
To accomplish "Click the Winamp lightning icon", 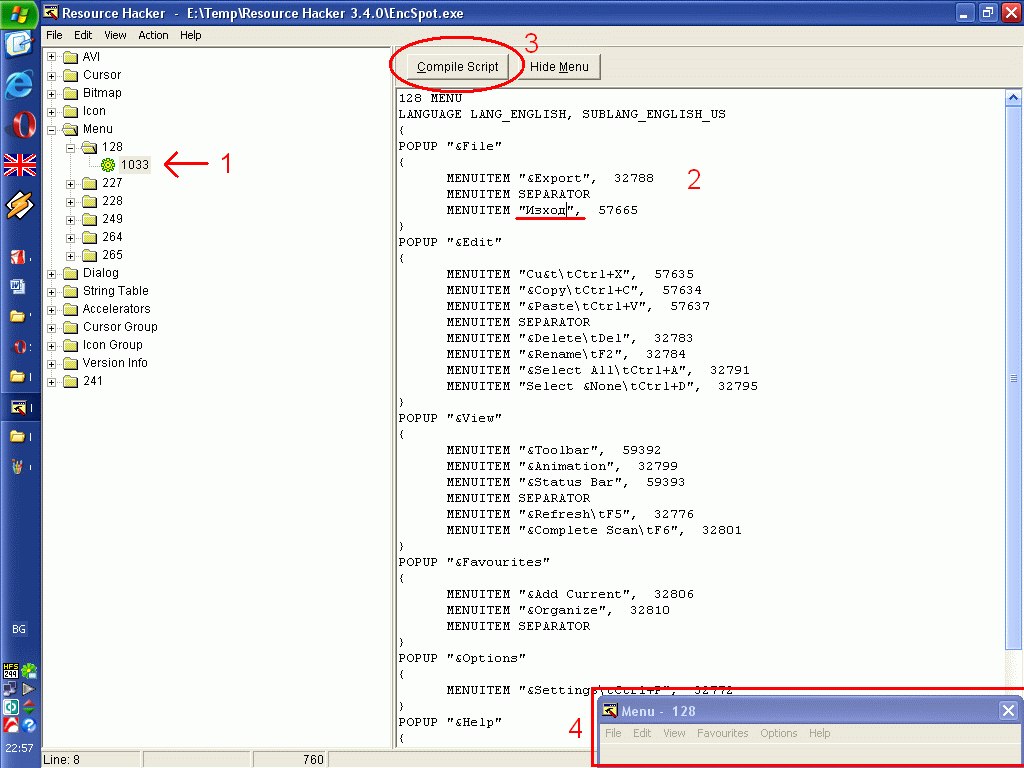I will 20,205.
